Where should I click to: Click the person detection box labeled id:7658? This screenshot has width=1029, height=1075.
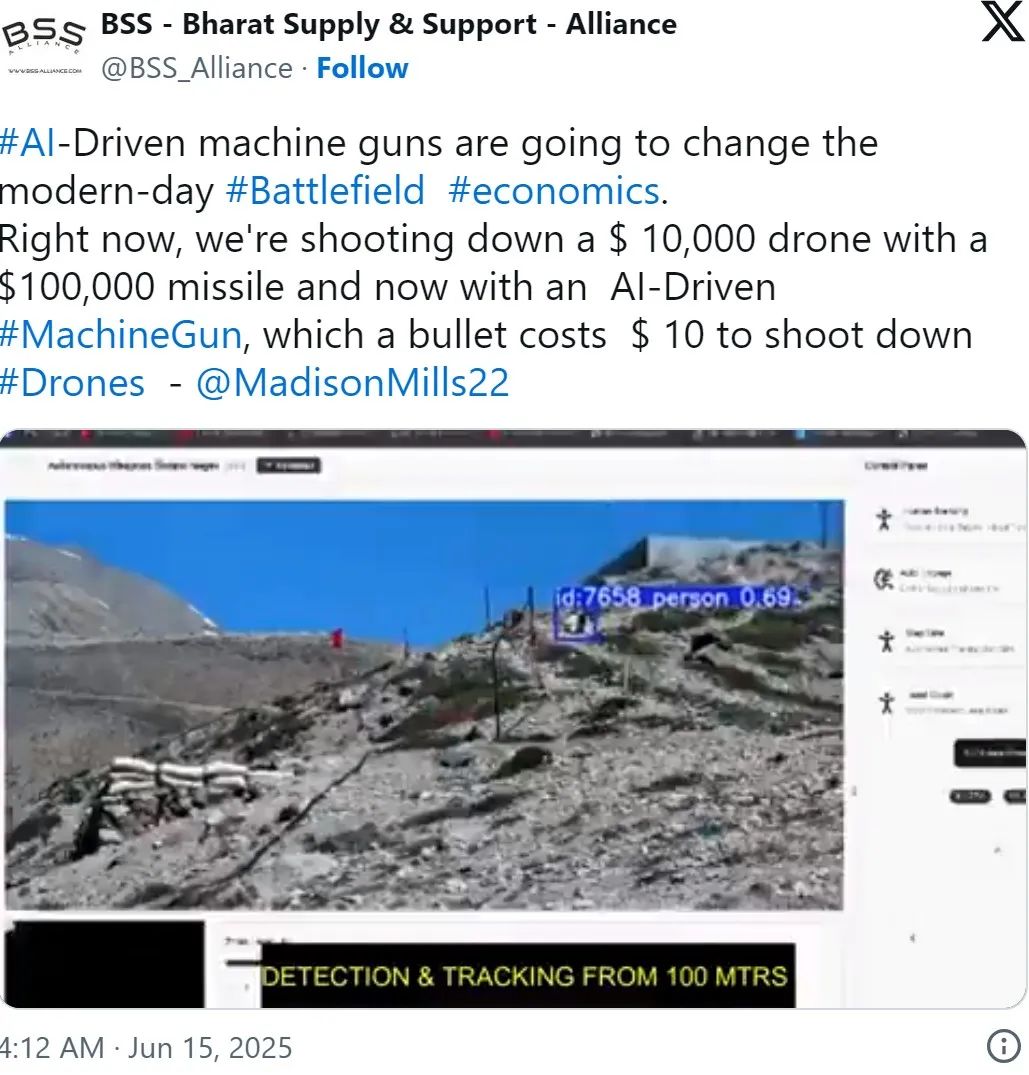[577, 626]
